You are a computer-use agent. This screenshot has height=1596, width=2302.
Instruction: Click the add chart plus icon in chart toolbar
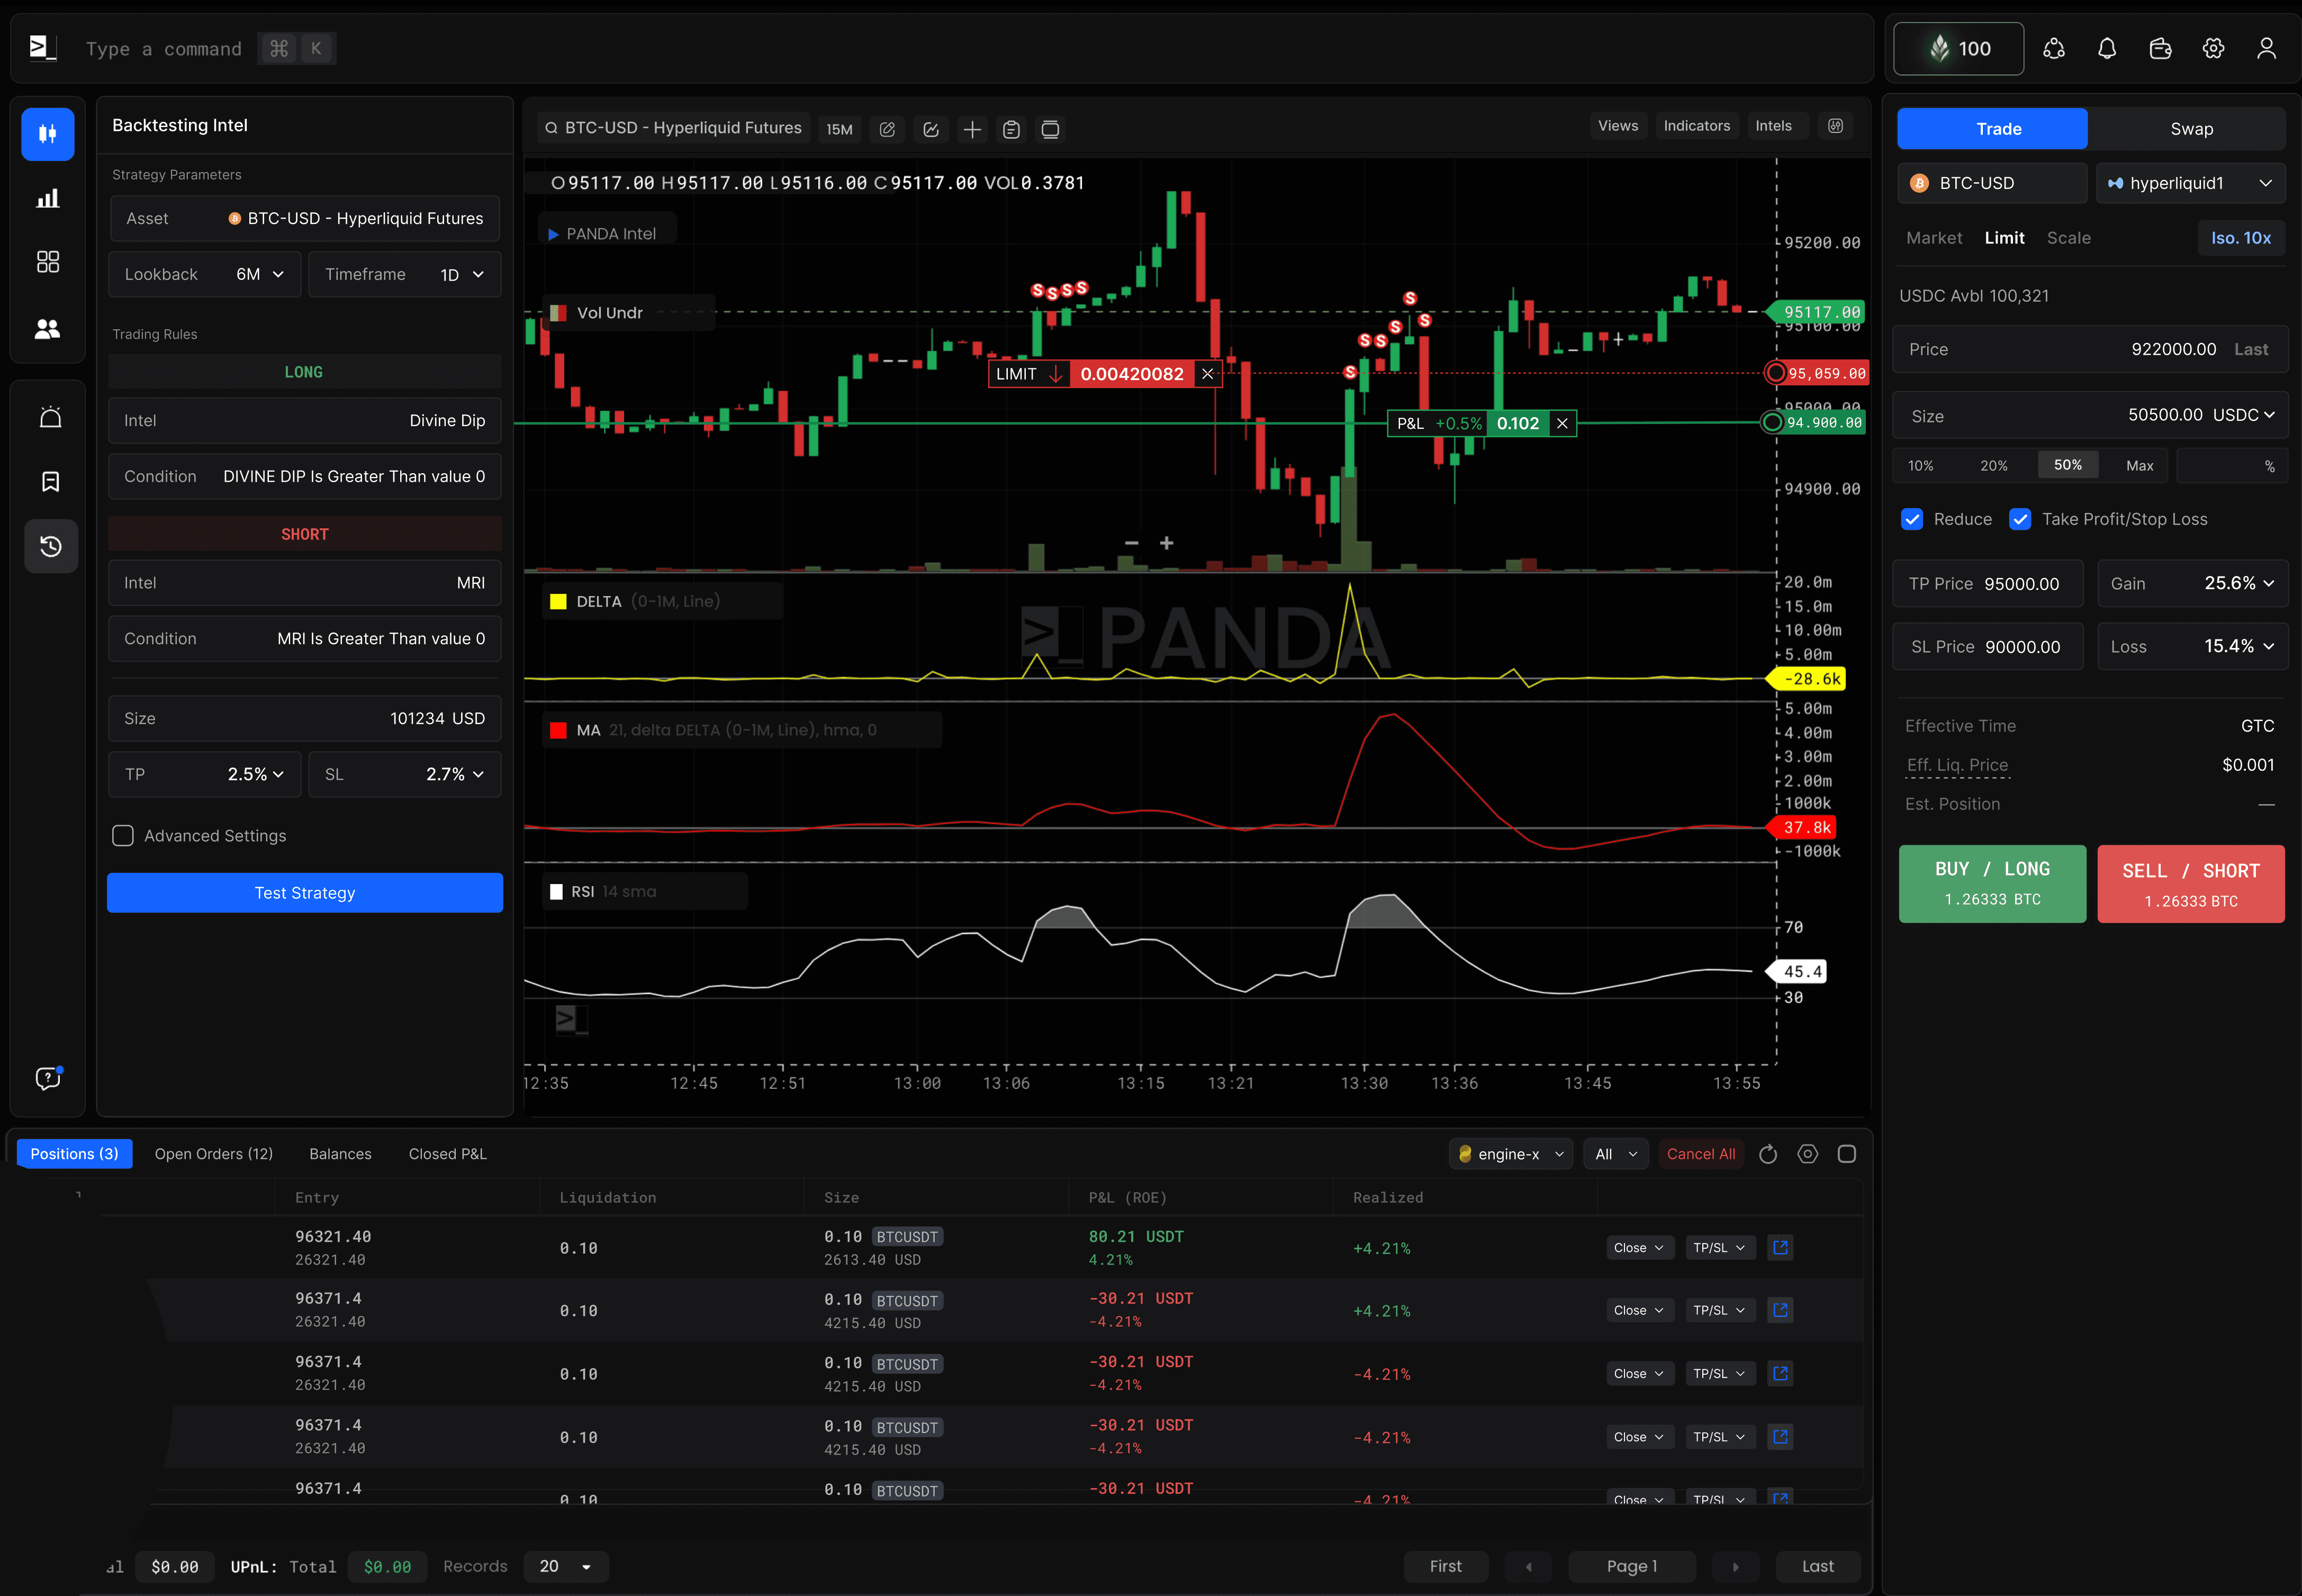pos(971,129)
